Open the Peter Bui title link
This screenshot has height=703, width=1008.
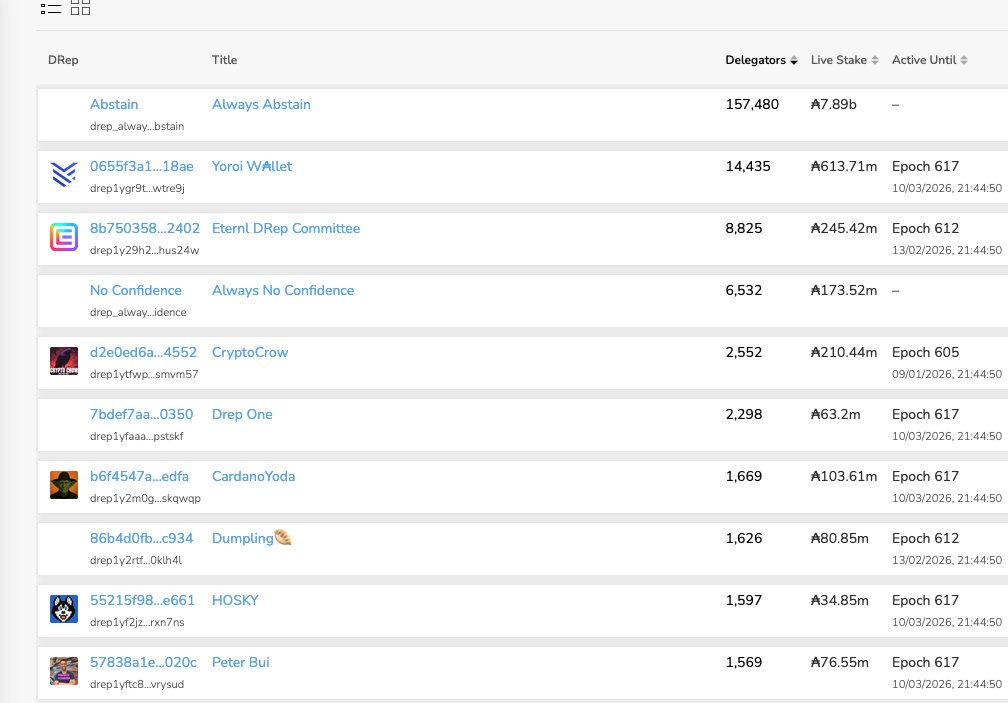(x=240, y=663)
